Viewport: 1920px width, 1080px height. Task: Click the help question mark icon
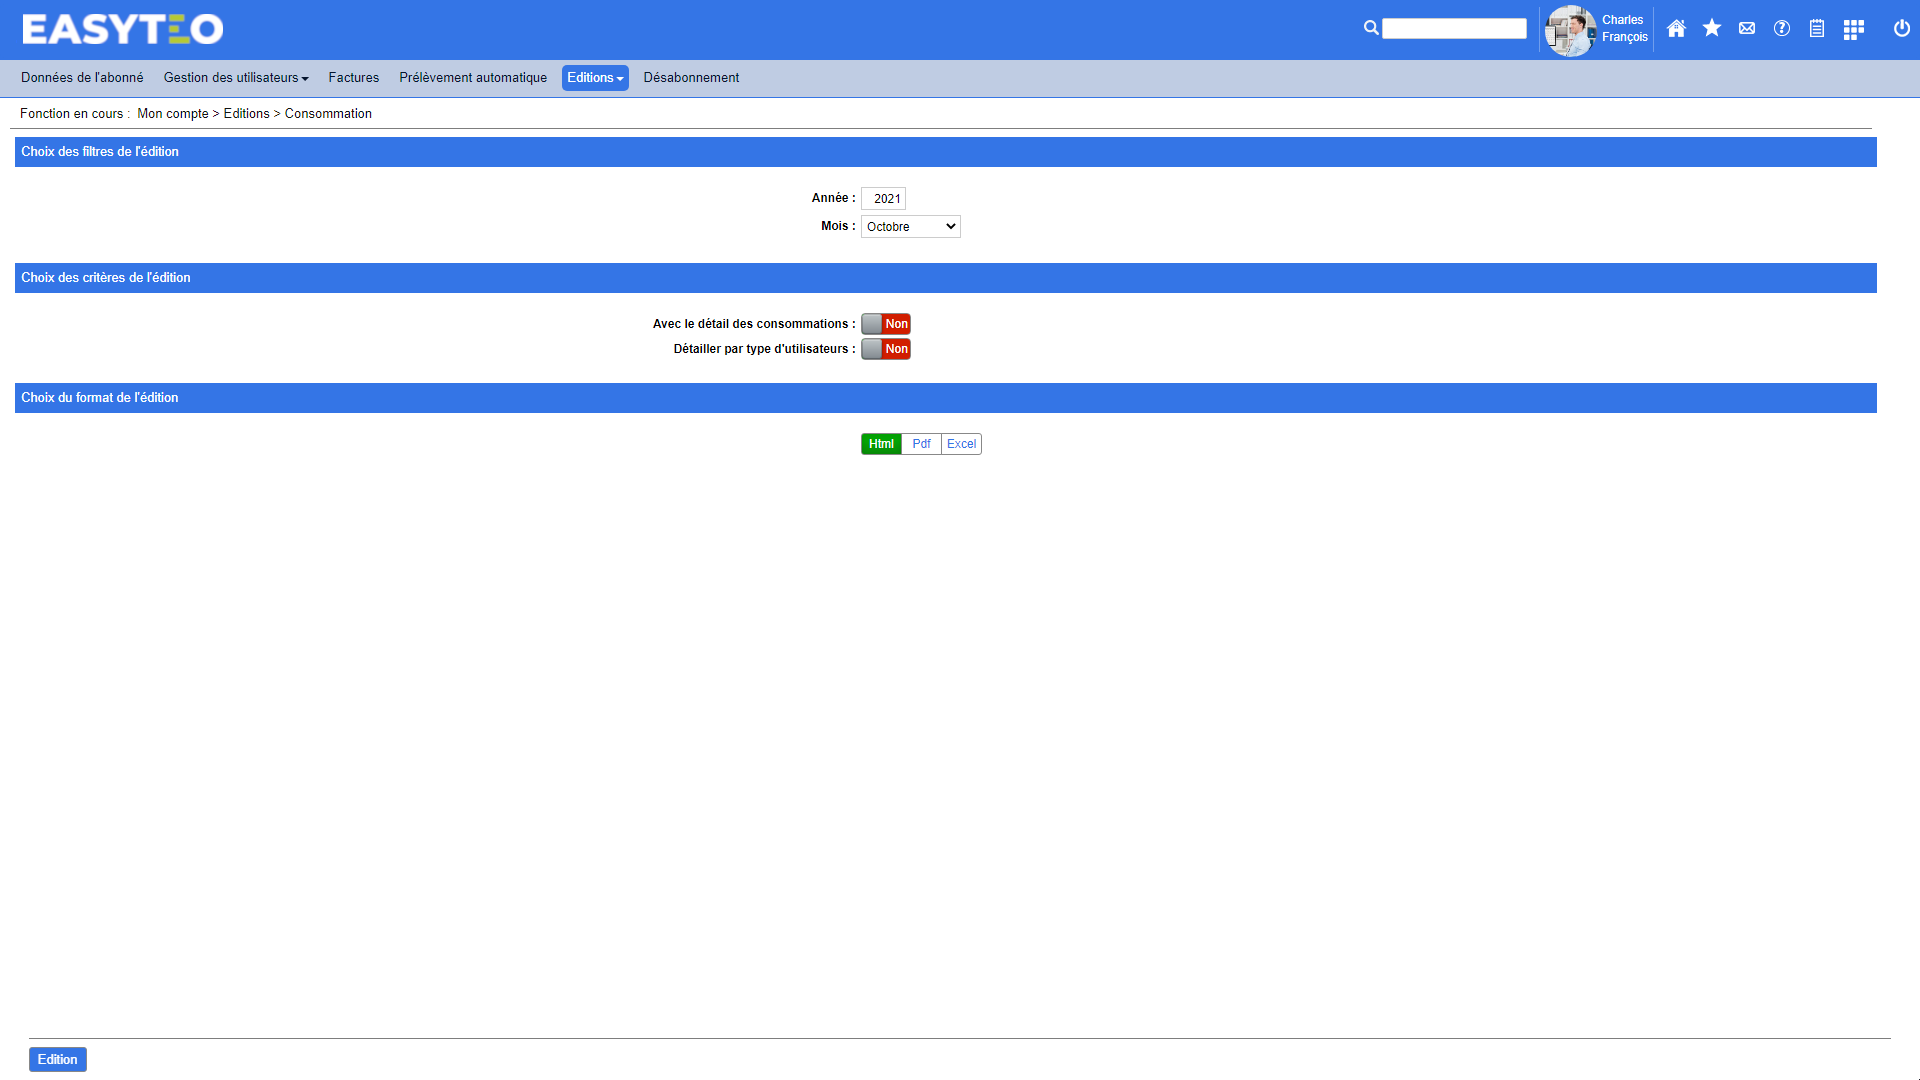tap(1782, 29)
